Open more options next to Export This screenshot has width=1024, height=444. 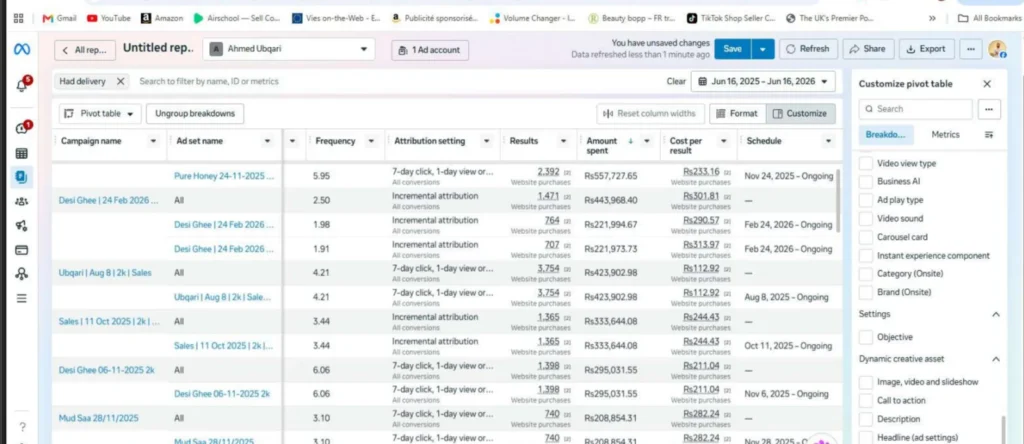tap(971, 49)
